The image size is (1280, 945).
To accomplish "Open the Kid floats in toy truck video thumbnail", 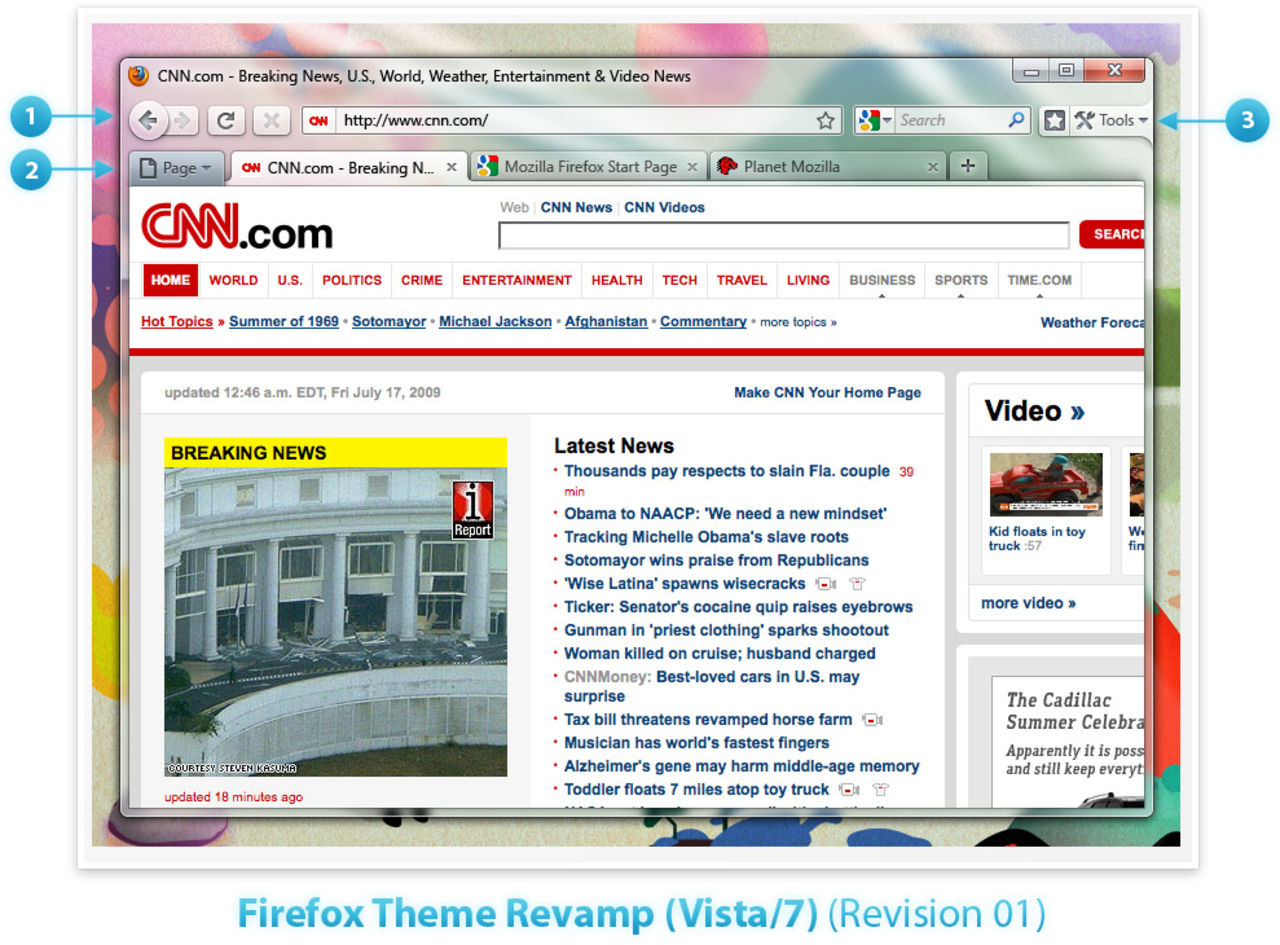I will pos(1046,484).
